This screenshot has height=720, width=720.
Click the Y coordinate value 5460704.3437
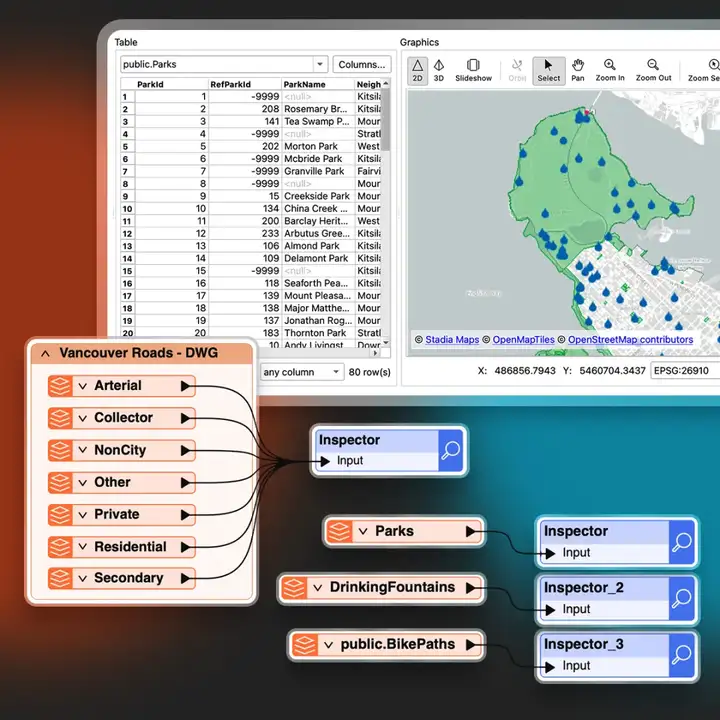(612, 371)
